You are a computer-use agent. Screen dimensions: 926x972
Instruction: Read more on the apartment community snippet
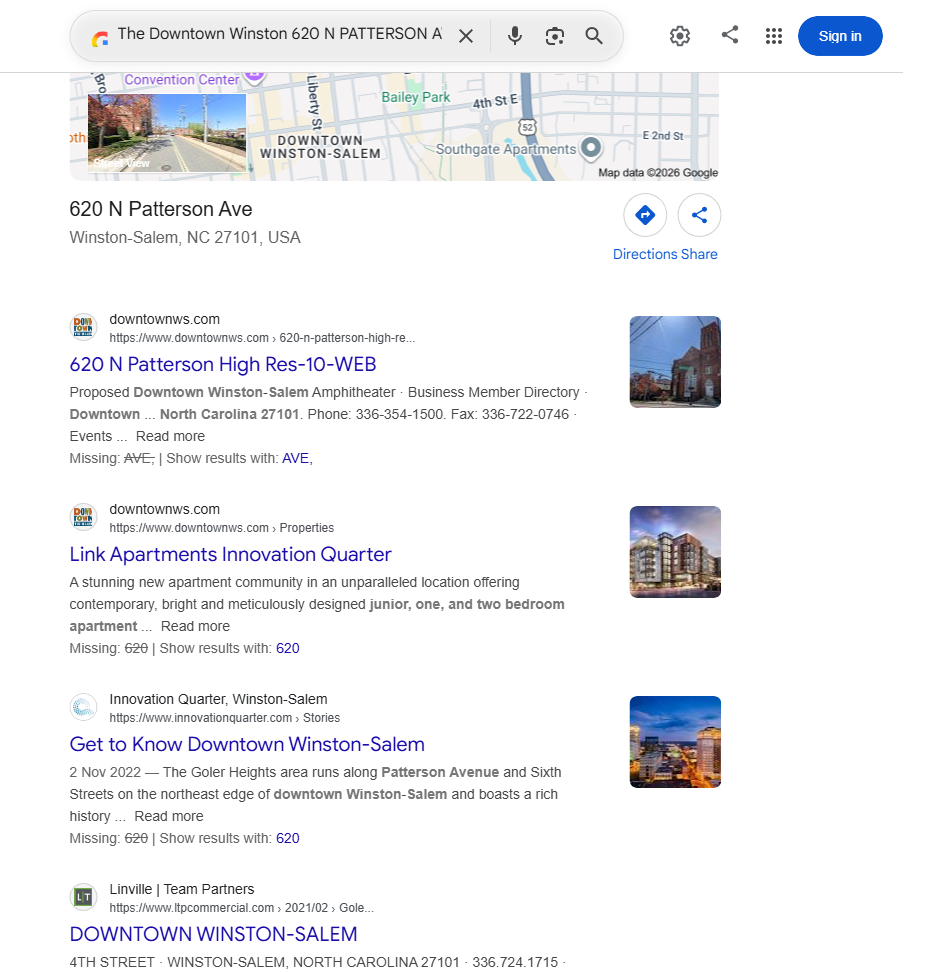[195, 626]
